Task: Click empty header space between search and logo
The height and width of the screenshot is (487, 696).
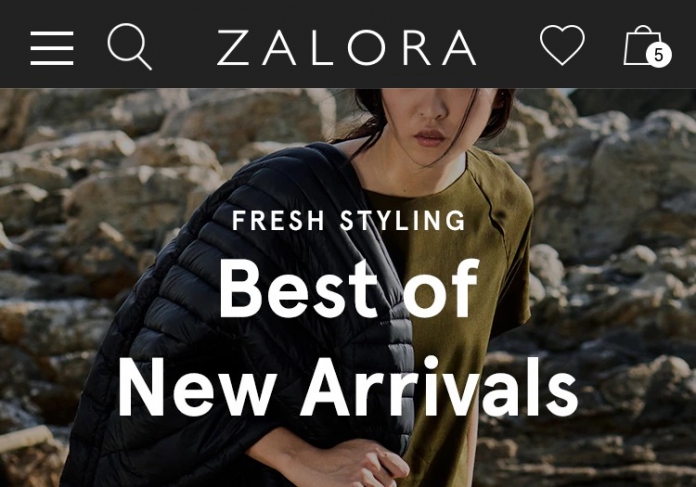Action: 184,47
